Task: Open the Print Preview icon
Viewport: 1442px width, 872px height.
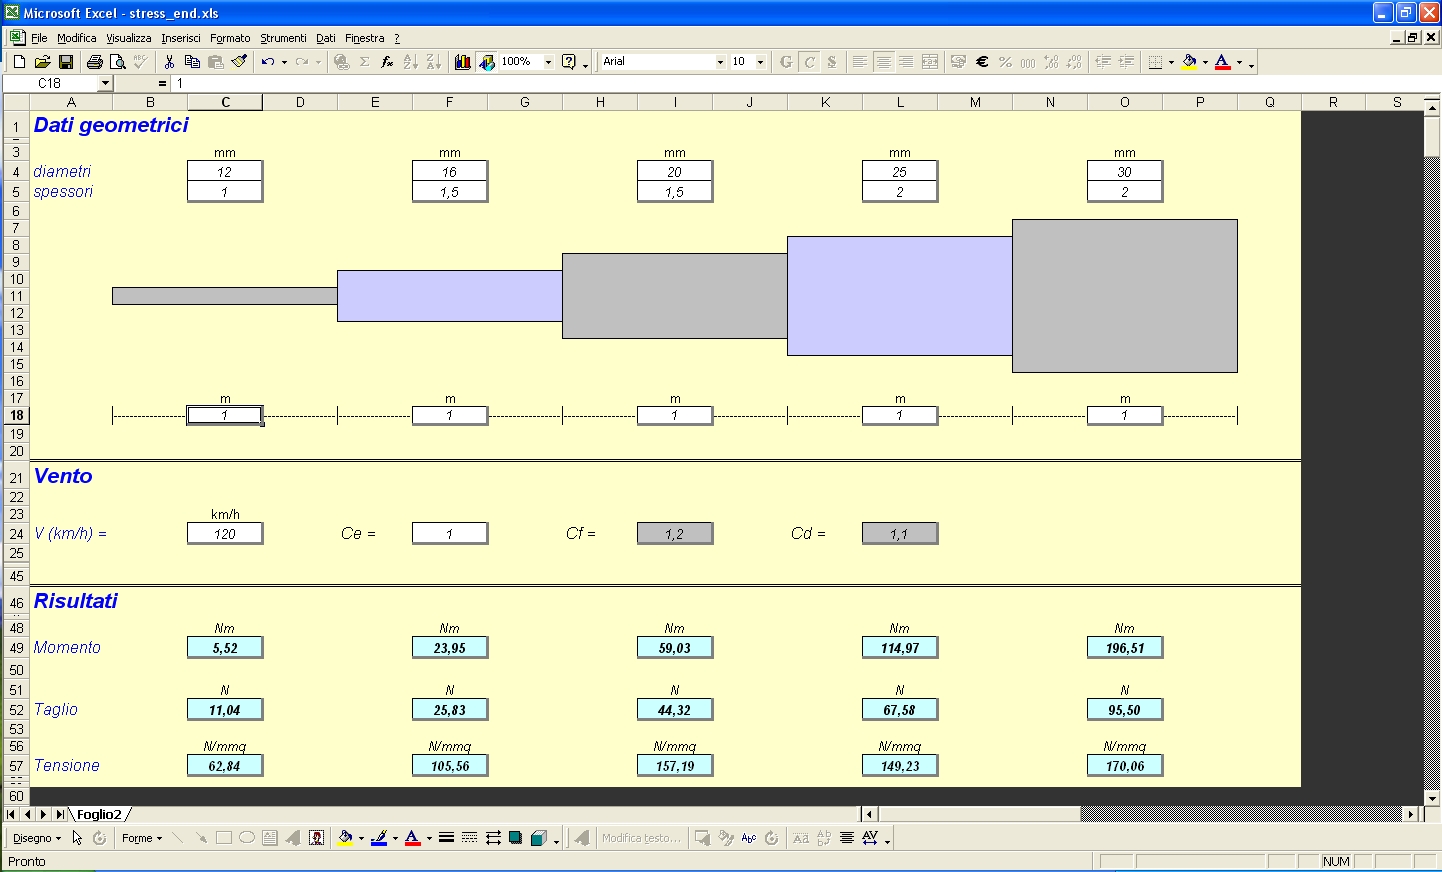Action: pos(118,62)
